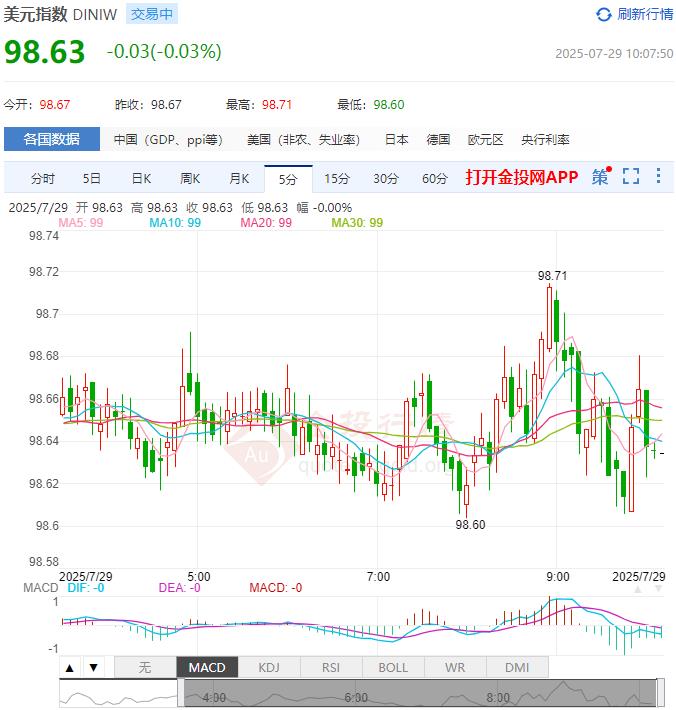Switch to the 15分 timeframe tab
This screenshot has height=710, width=676.
[337, 179]
